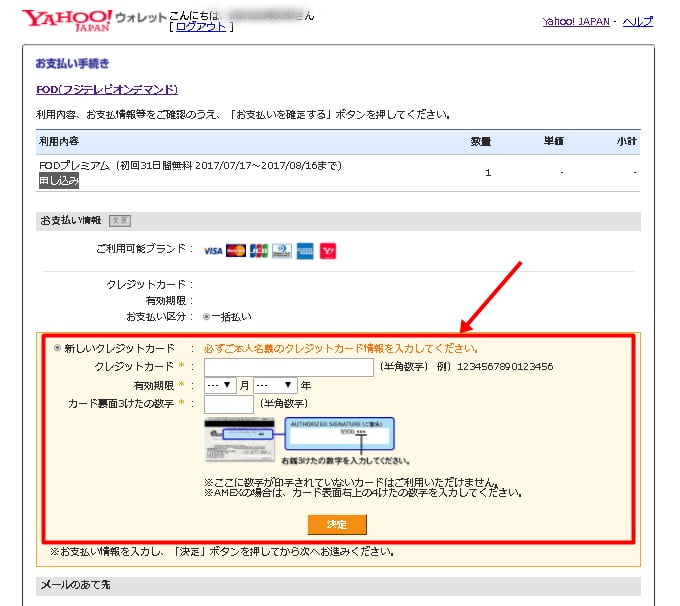Click the VISA card brand icon
680x606 pixels.
(213, 251)
